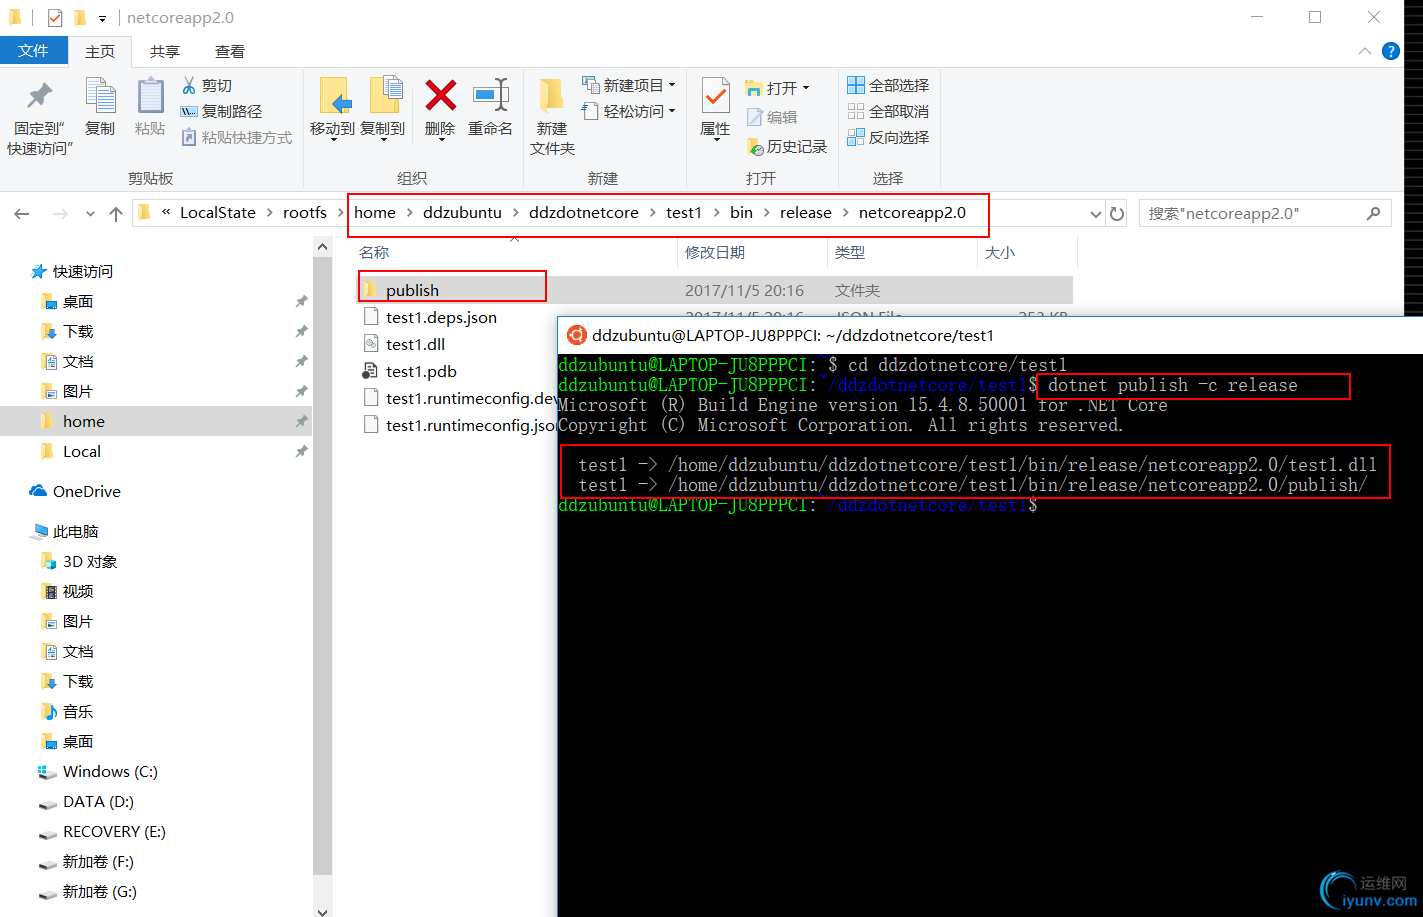Screen dimensions: 1423x917
Task: Open recent locations dropdown arrow
Action: point(91,213)
